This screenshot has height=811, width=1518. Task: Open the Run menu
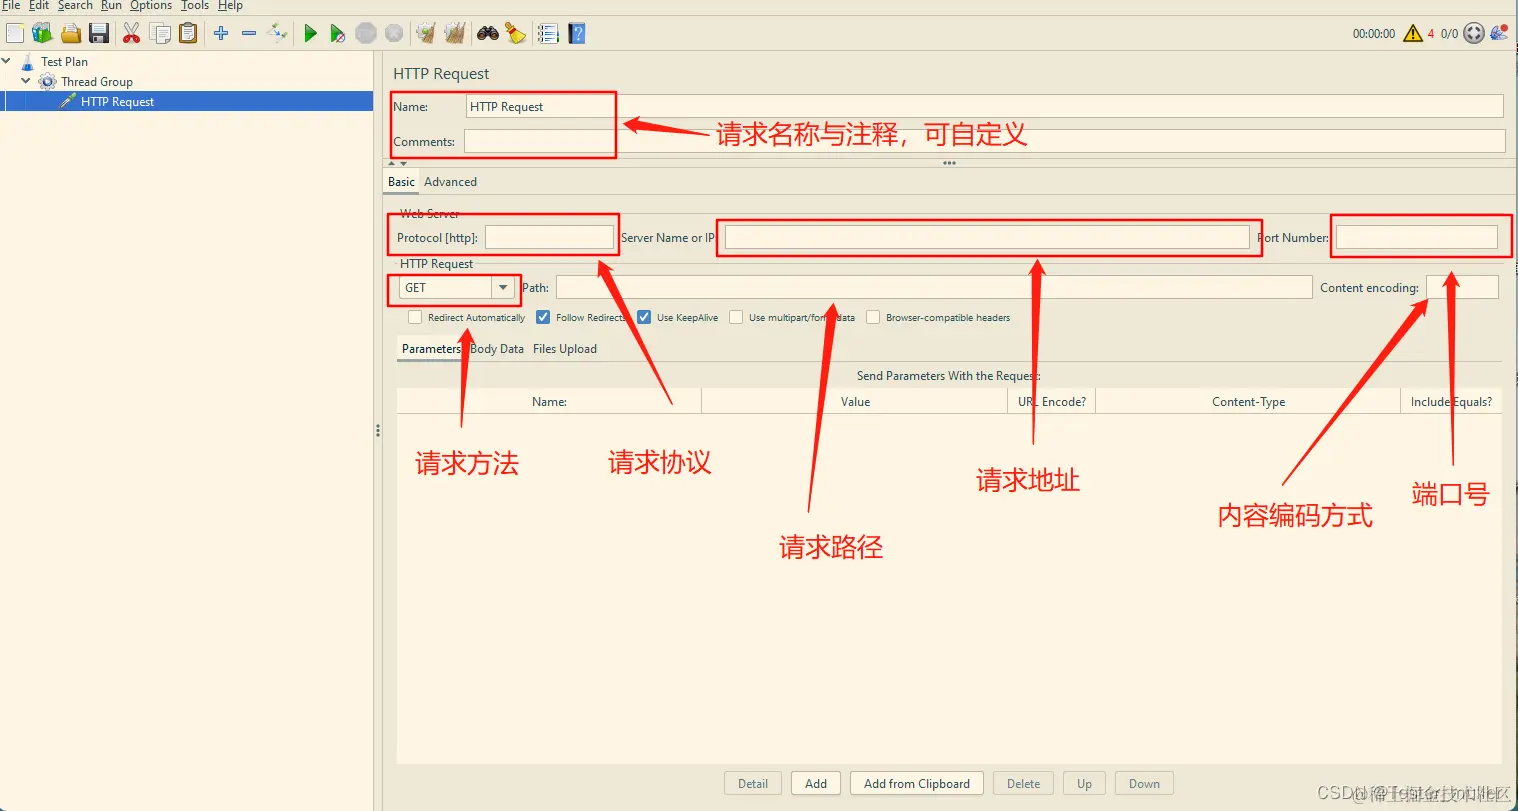pyautogui.click(x=111, y=5)
